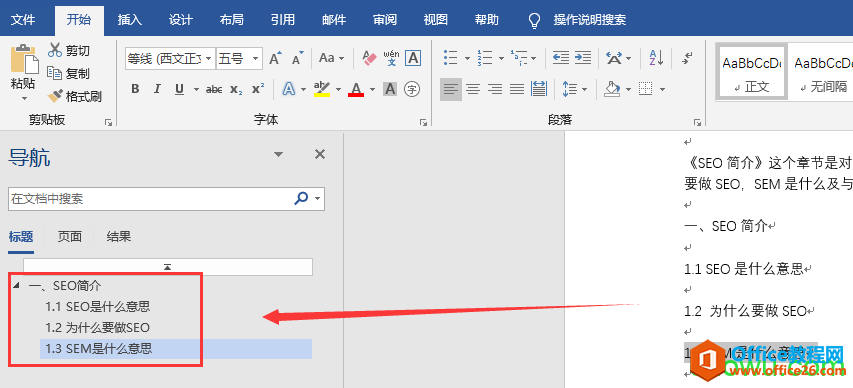Decrease paragraph indent

click(560, 58)
